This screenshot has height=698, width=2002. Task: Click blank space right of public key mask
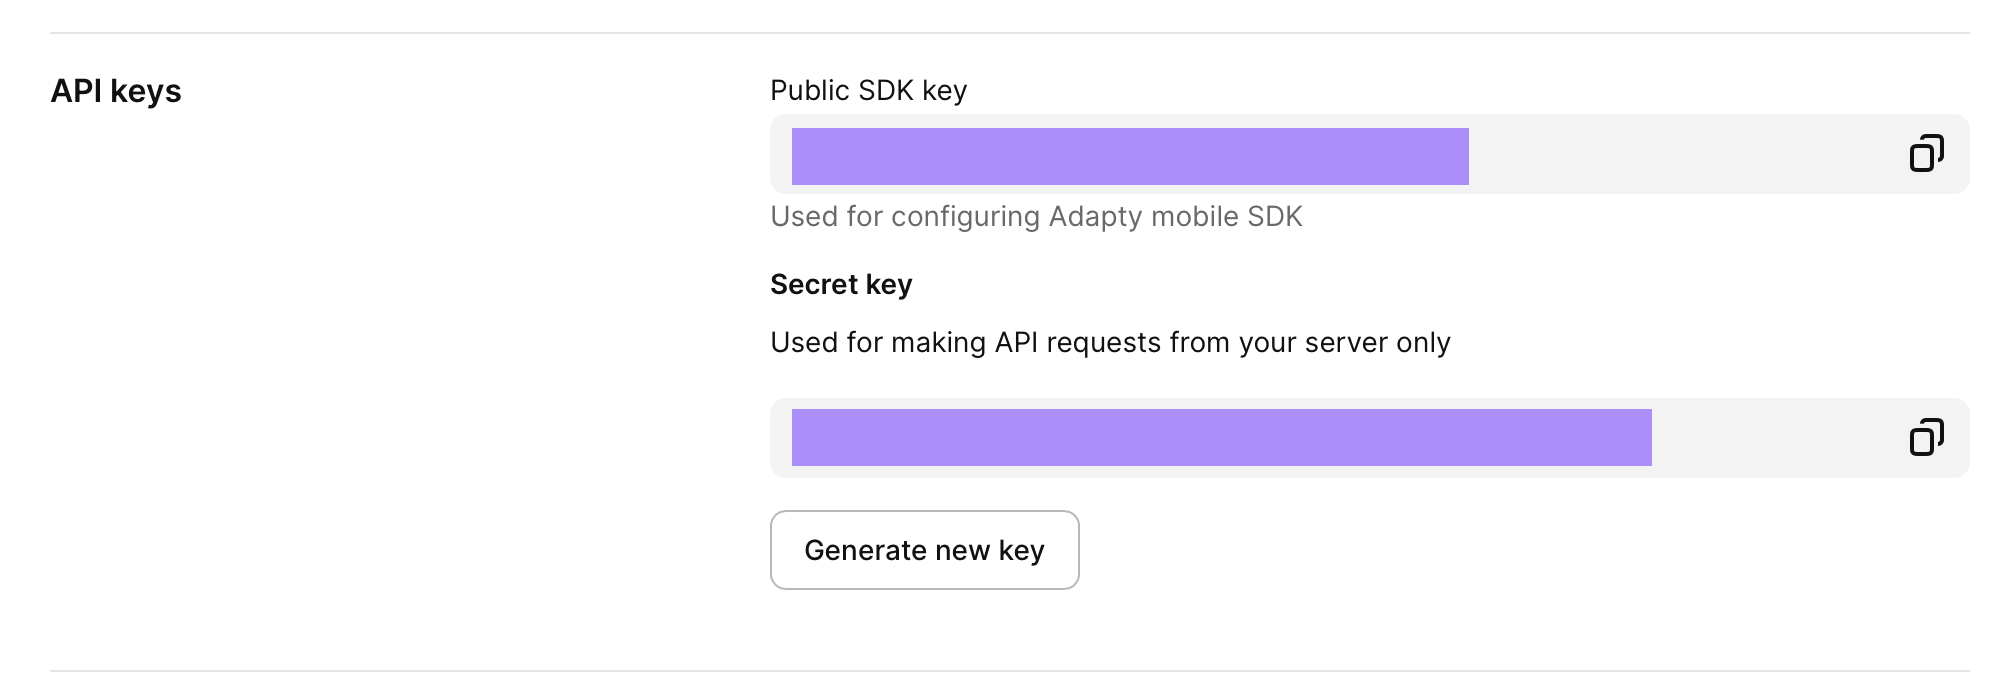pyautogui.click(x=1680, y=154)
